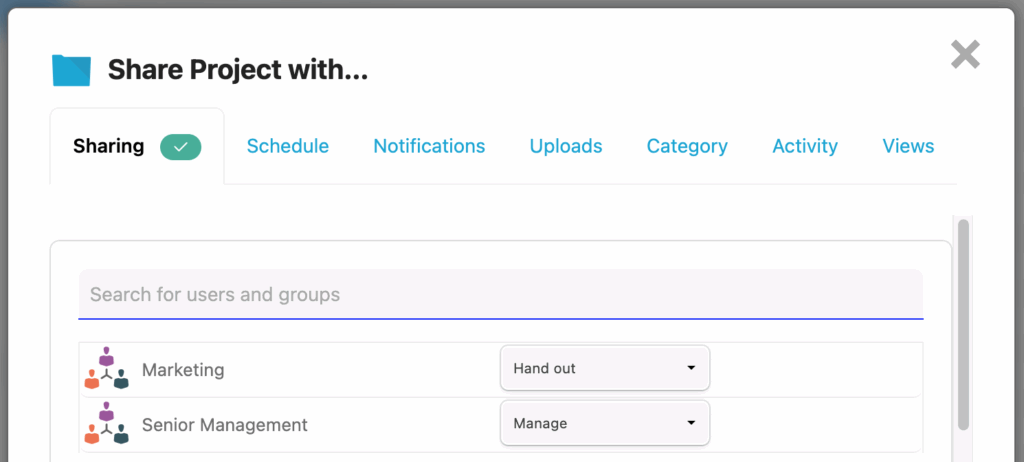Viewport: 1024px width, 462px height.
Task: Go to the Uploads tab
Action: 566,146
